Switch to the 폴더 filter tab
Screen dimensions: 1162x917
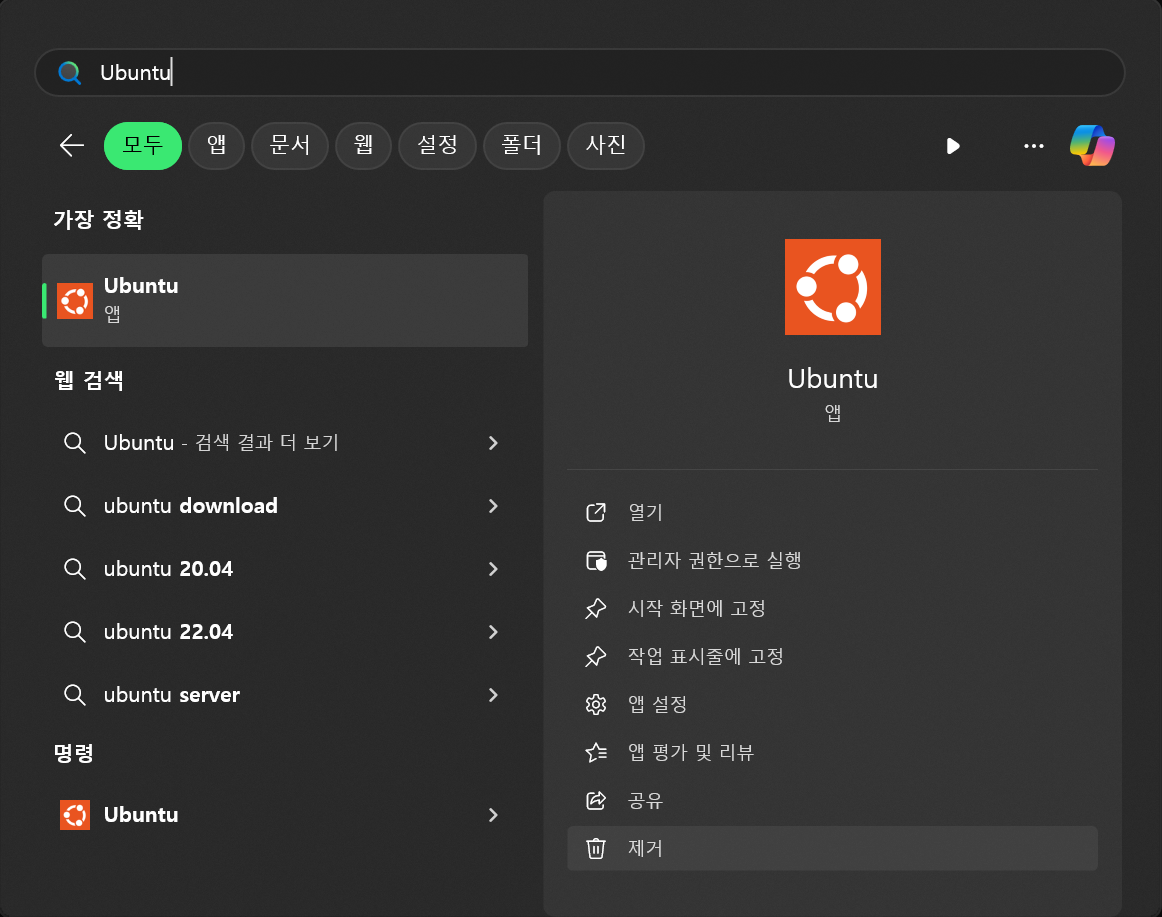tap(522, 145)
